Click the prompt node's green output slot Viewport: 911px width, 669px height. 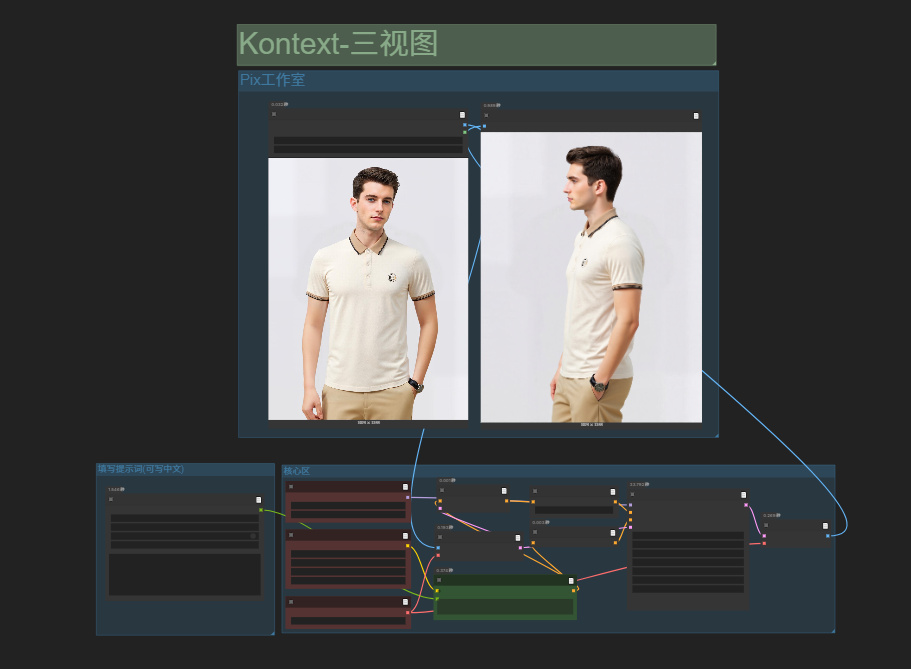coord(261,510)
